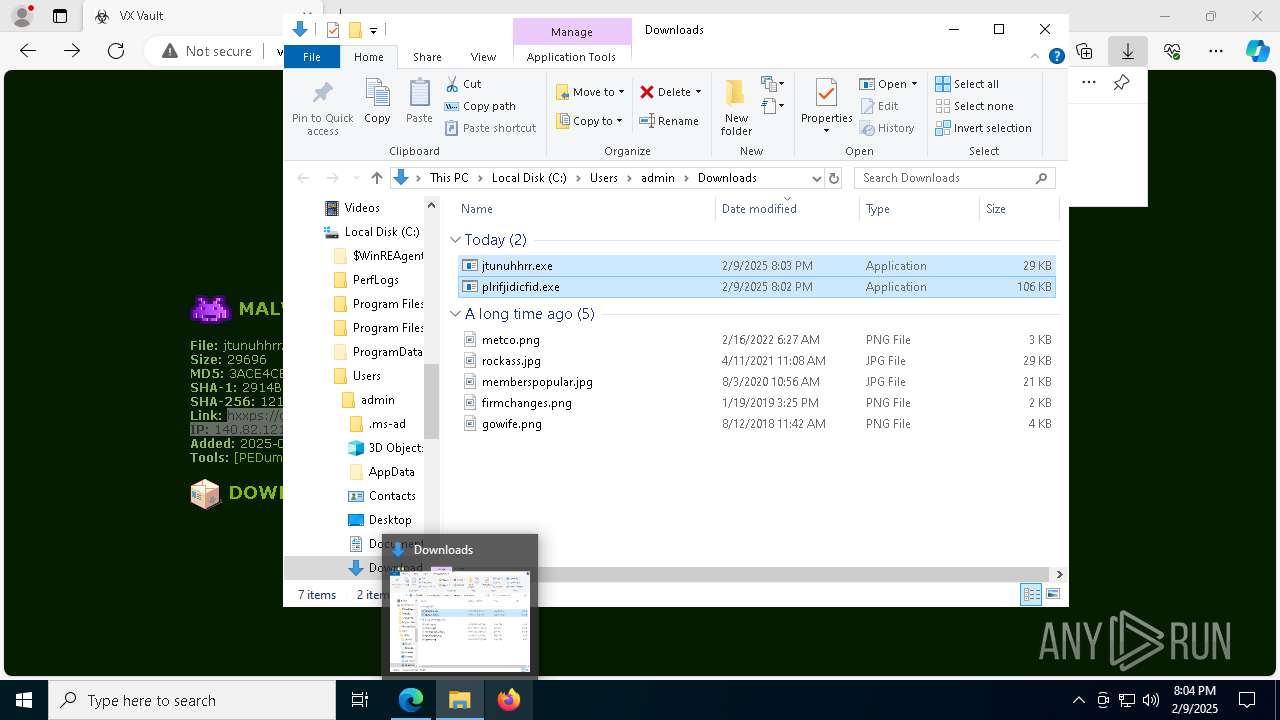This screenshot has height=720, width=1280.
Task: Click Copy path in ribbon
Action: coord(480,106)
